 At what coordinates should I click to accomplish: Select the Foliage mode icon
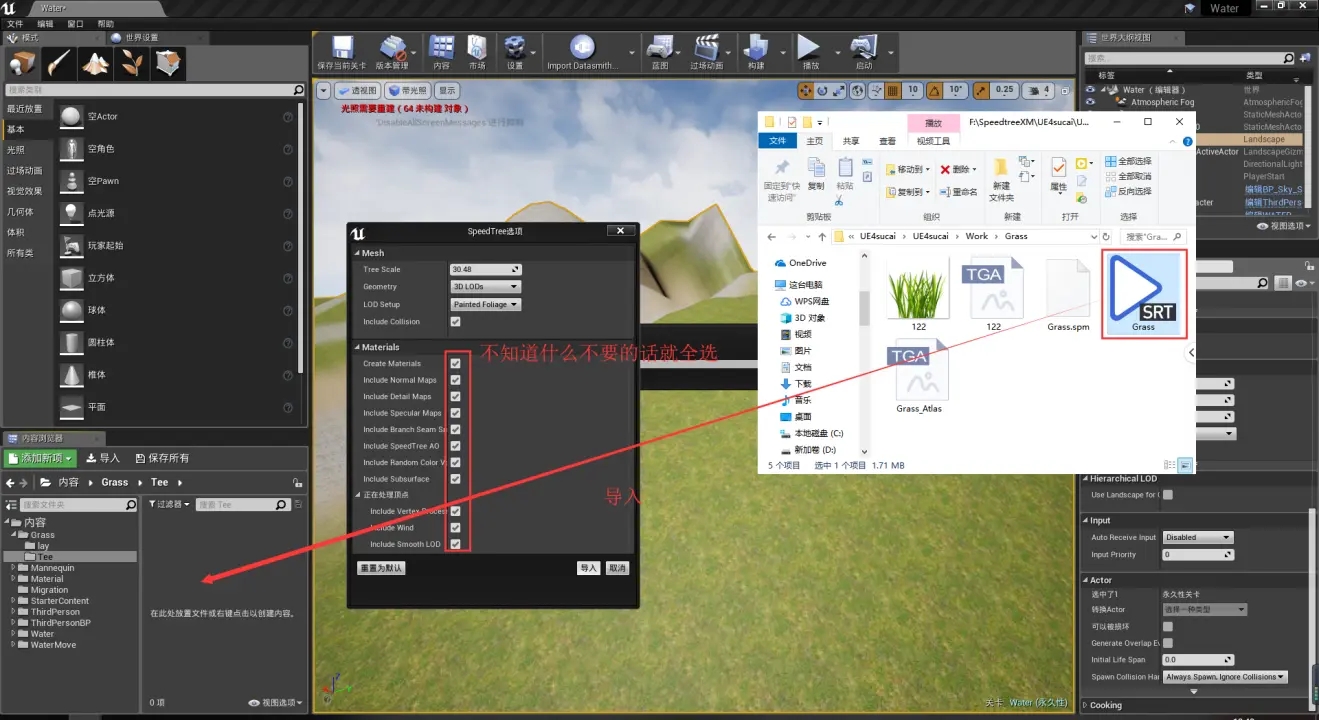click(x=132, y=63)
